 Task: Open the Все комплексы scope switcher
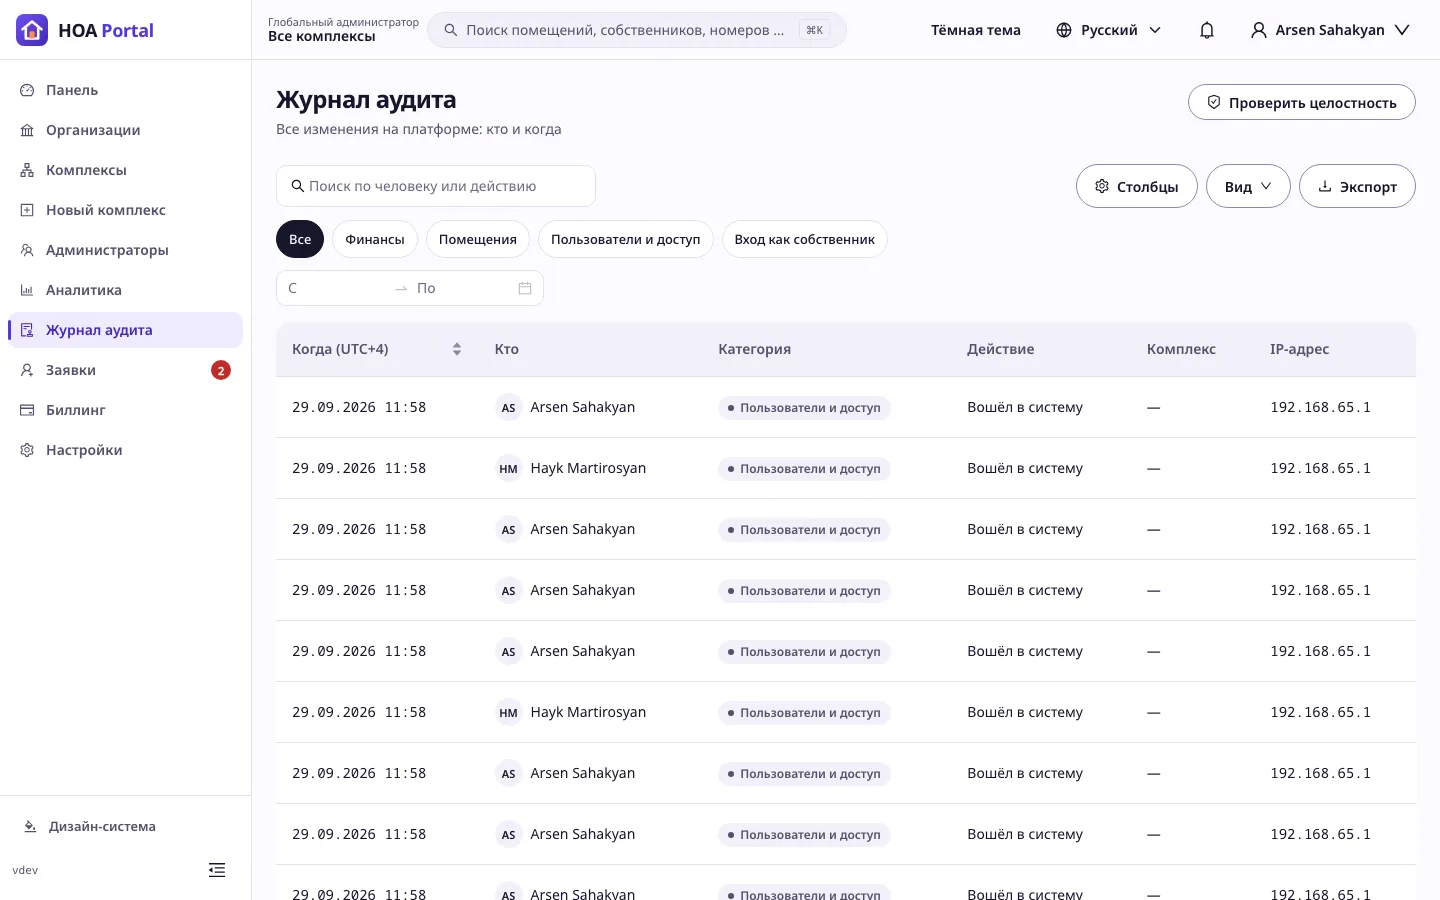(343, 30)
